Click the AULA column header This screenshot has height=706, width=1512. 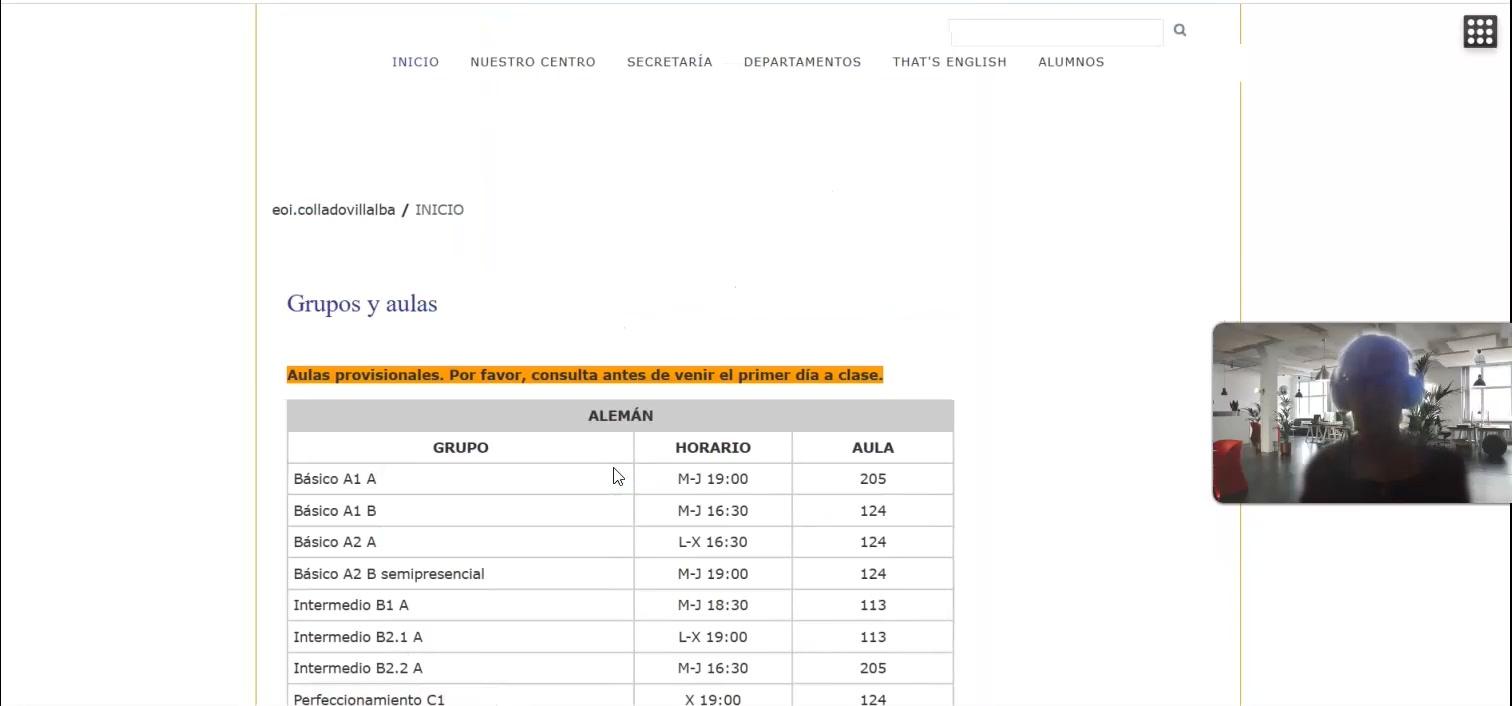coord(873,448)
